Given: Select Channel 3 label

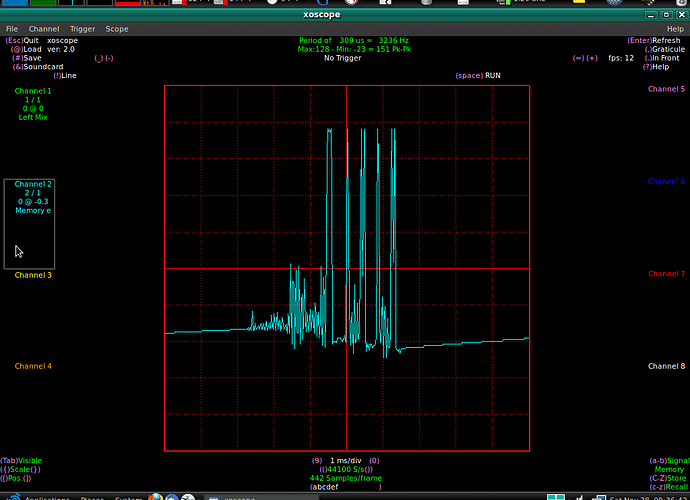Looking at the screenshot, I should tap(33, 275).
